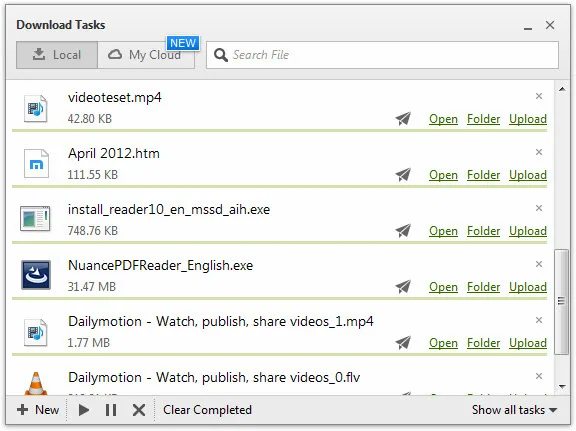Switch to the My Cloud tab
Viewport: 576px width, 431px height.
click(x=146, y=55)
